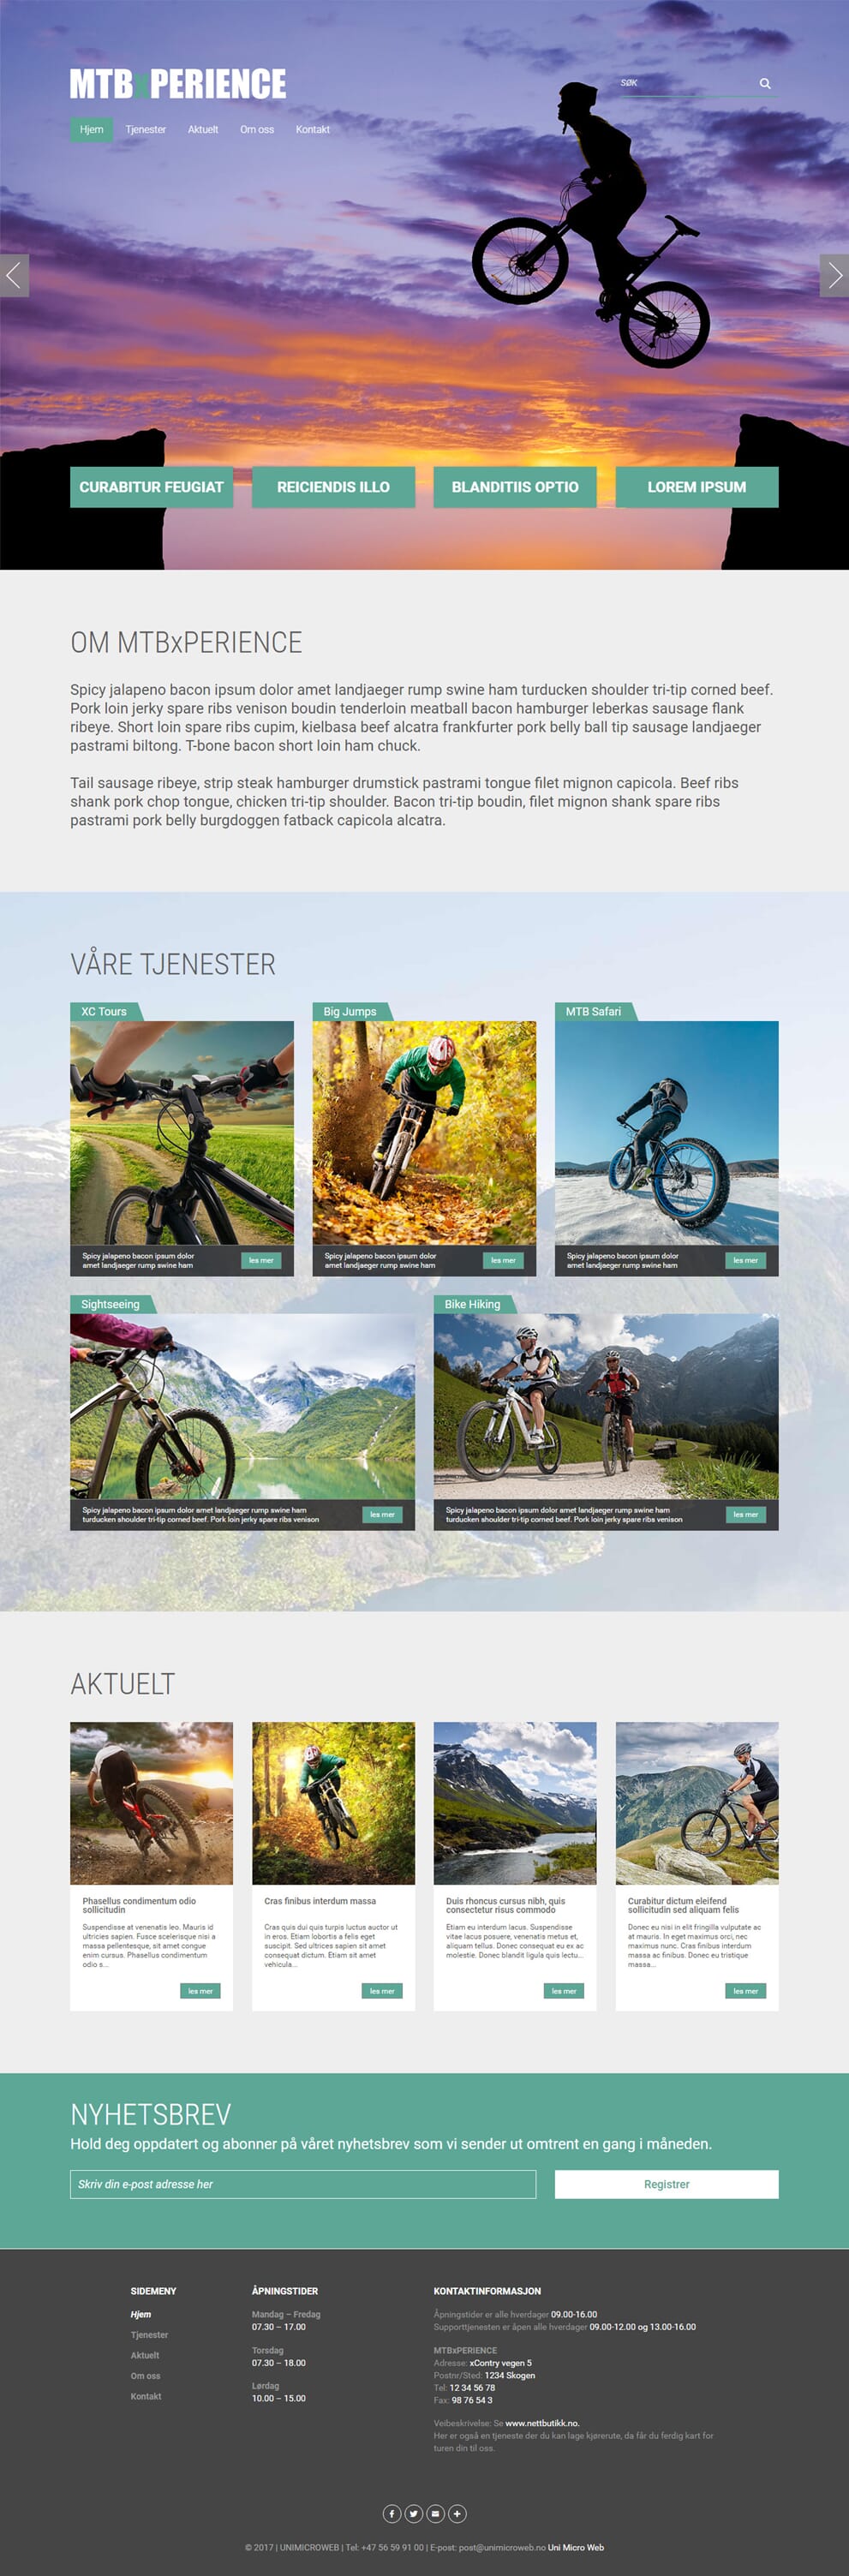
Task: Follow the www.nettbutikk.no link
Action: click(542, 2423)
